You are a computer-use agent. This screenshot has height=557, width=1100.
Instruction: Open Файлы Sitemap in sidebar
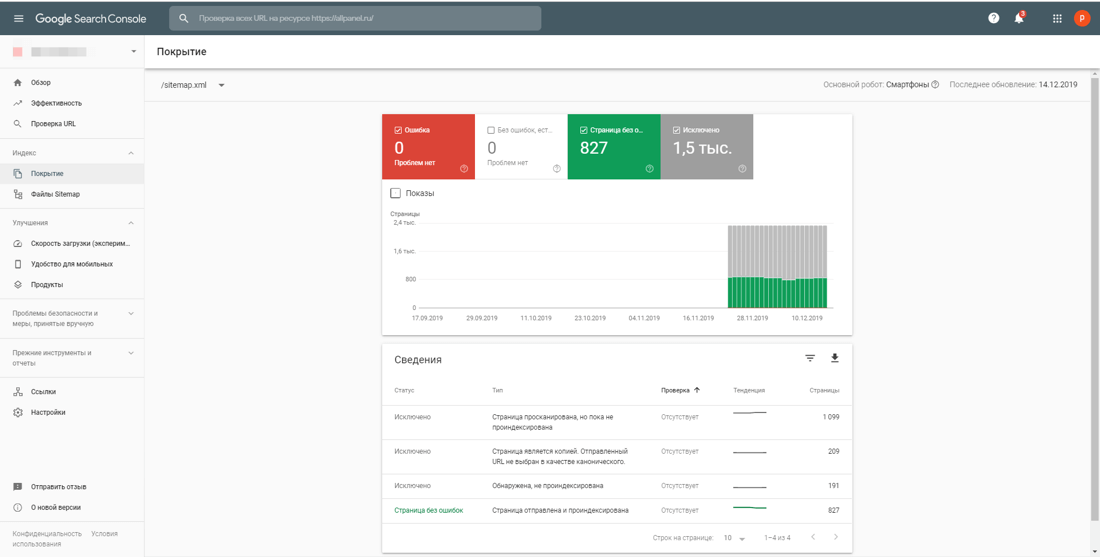tap(55, 194)
